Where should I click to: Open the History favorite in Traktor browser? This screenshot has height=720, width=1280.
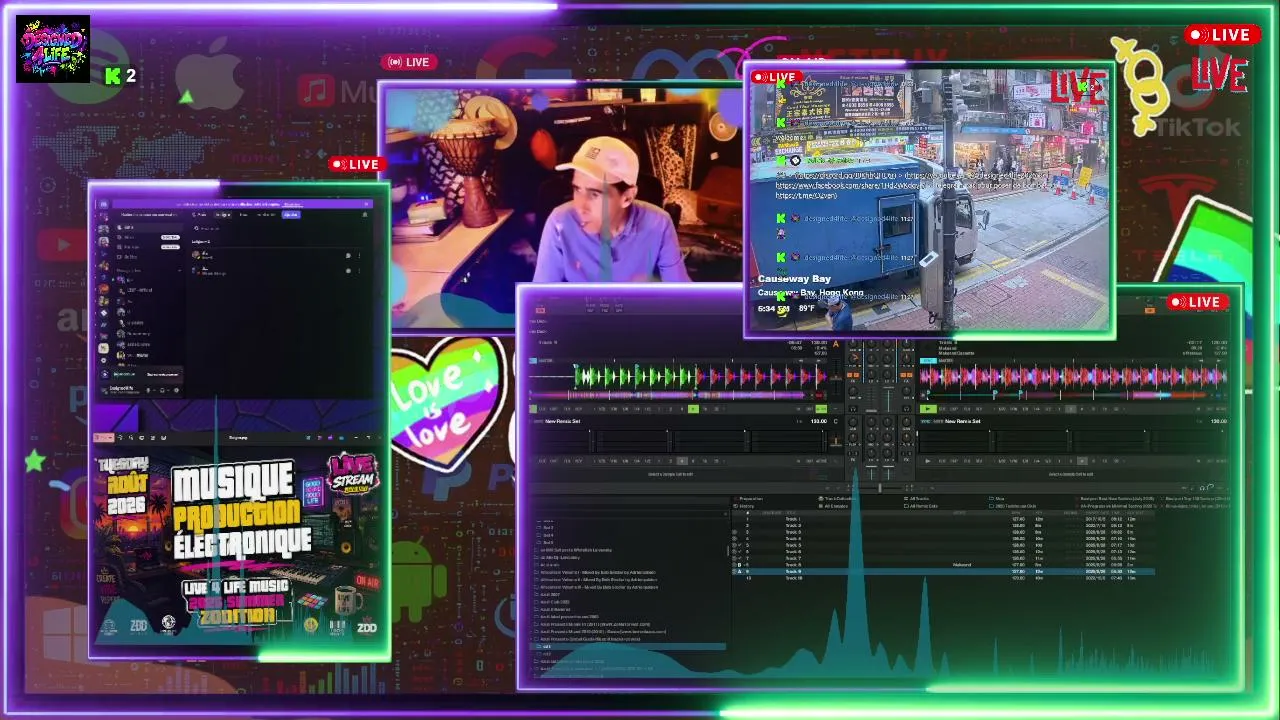click(745, 506)
